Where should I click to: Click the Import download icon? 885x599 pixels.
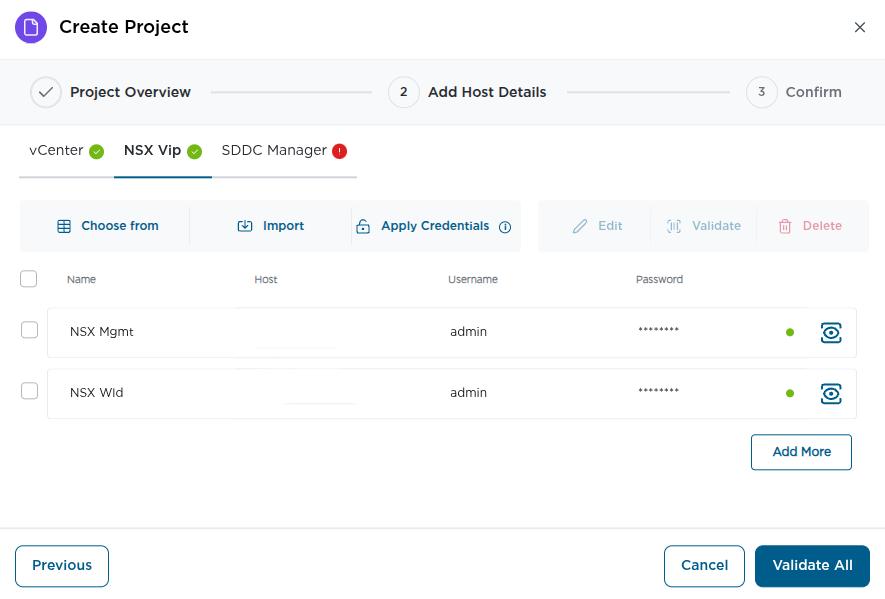pos(245,225)
